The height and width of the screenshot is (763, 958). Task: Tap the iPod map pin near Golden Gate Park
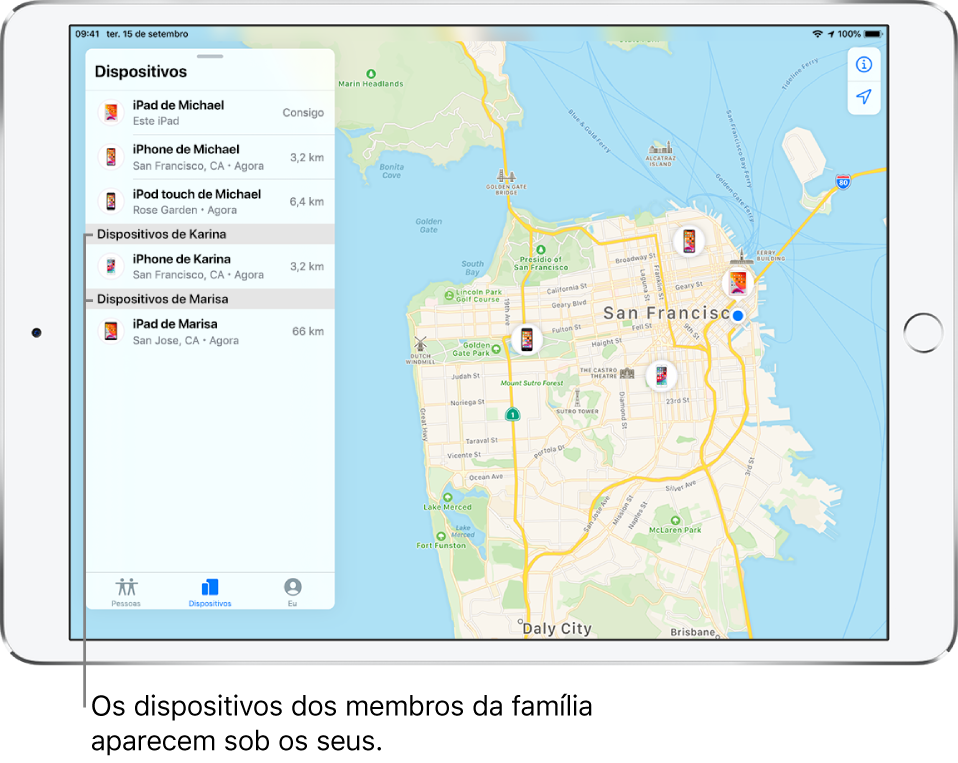pyautogui.click(x=527, y=338)
